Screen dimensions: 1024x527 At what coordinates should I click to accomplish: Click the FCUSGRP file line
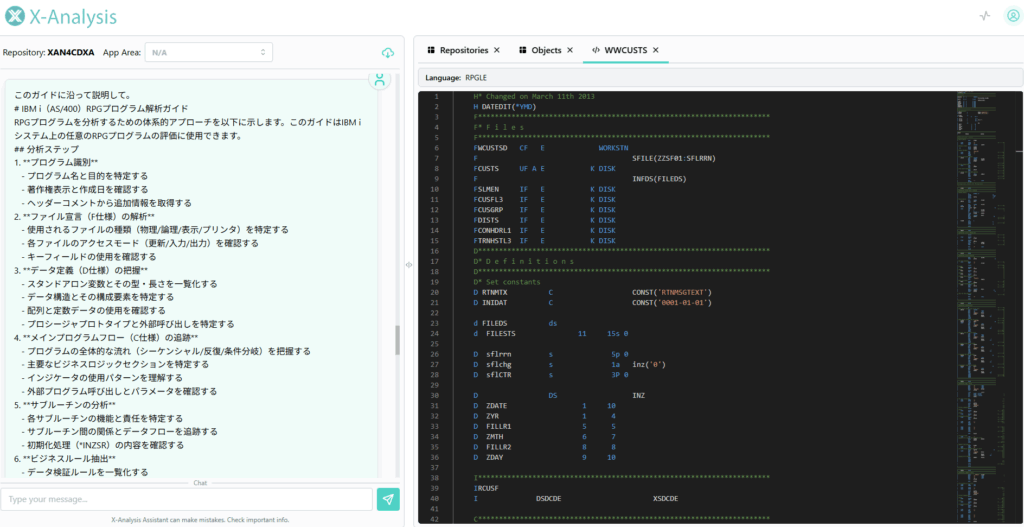click(545, 210)
